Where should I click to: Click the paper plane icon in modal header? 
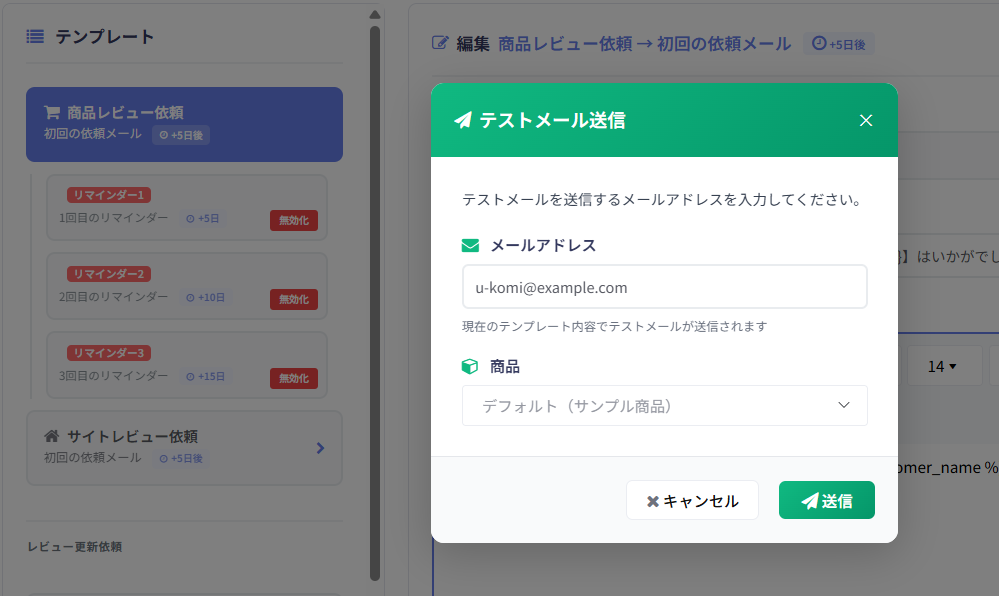point(463,120)
